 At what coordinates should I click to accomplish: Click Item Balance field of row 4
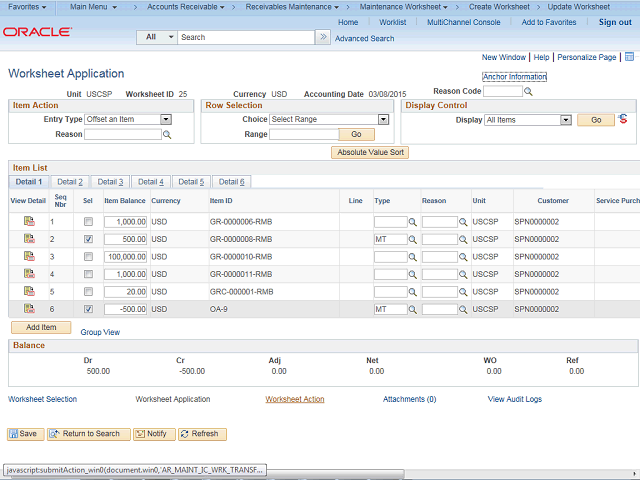pyautogui.click(x=125, y=275)
